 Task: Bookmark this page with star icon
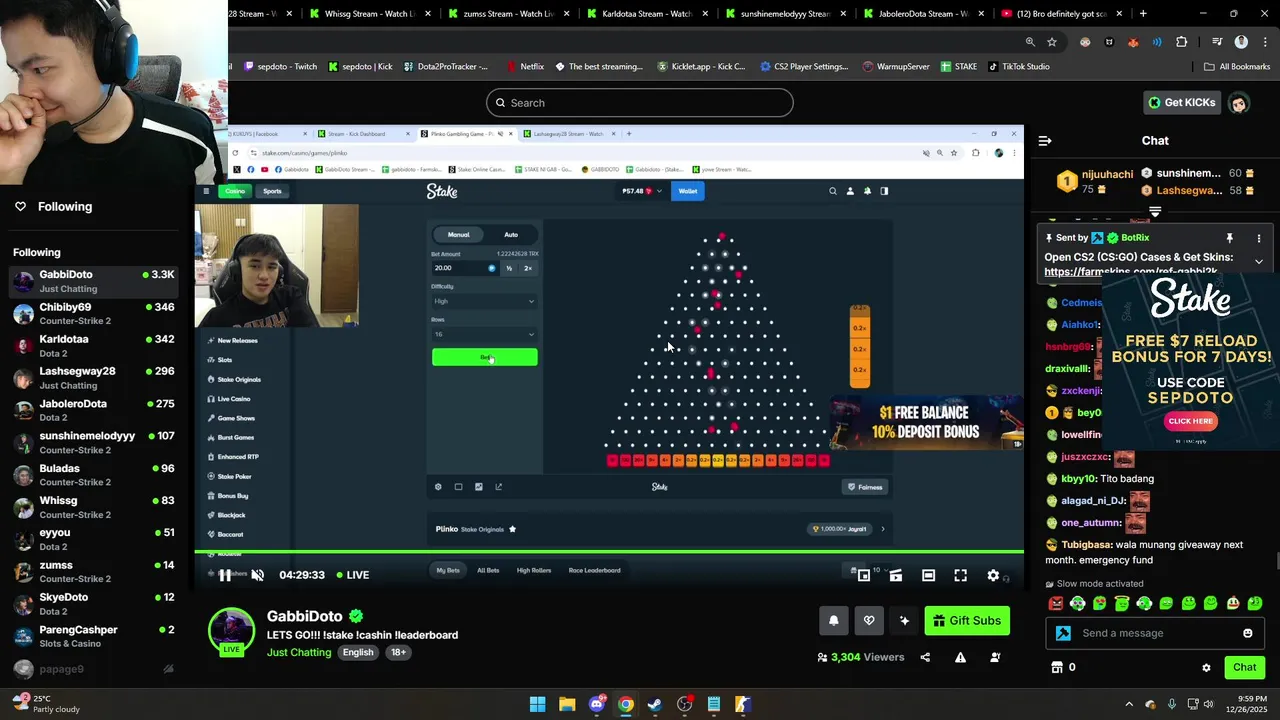point(1052,42)
